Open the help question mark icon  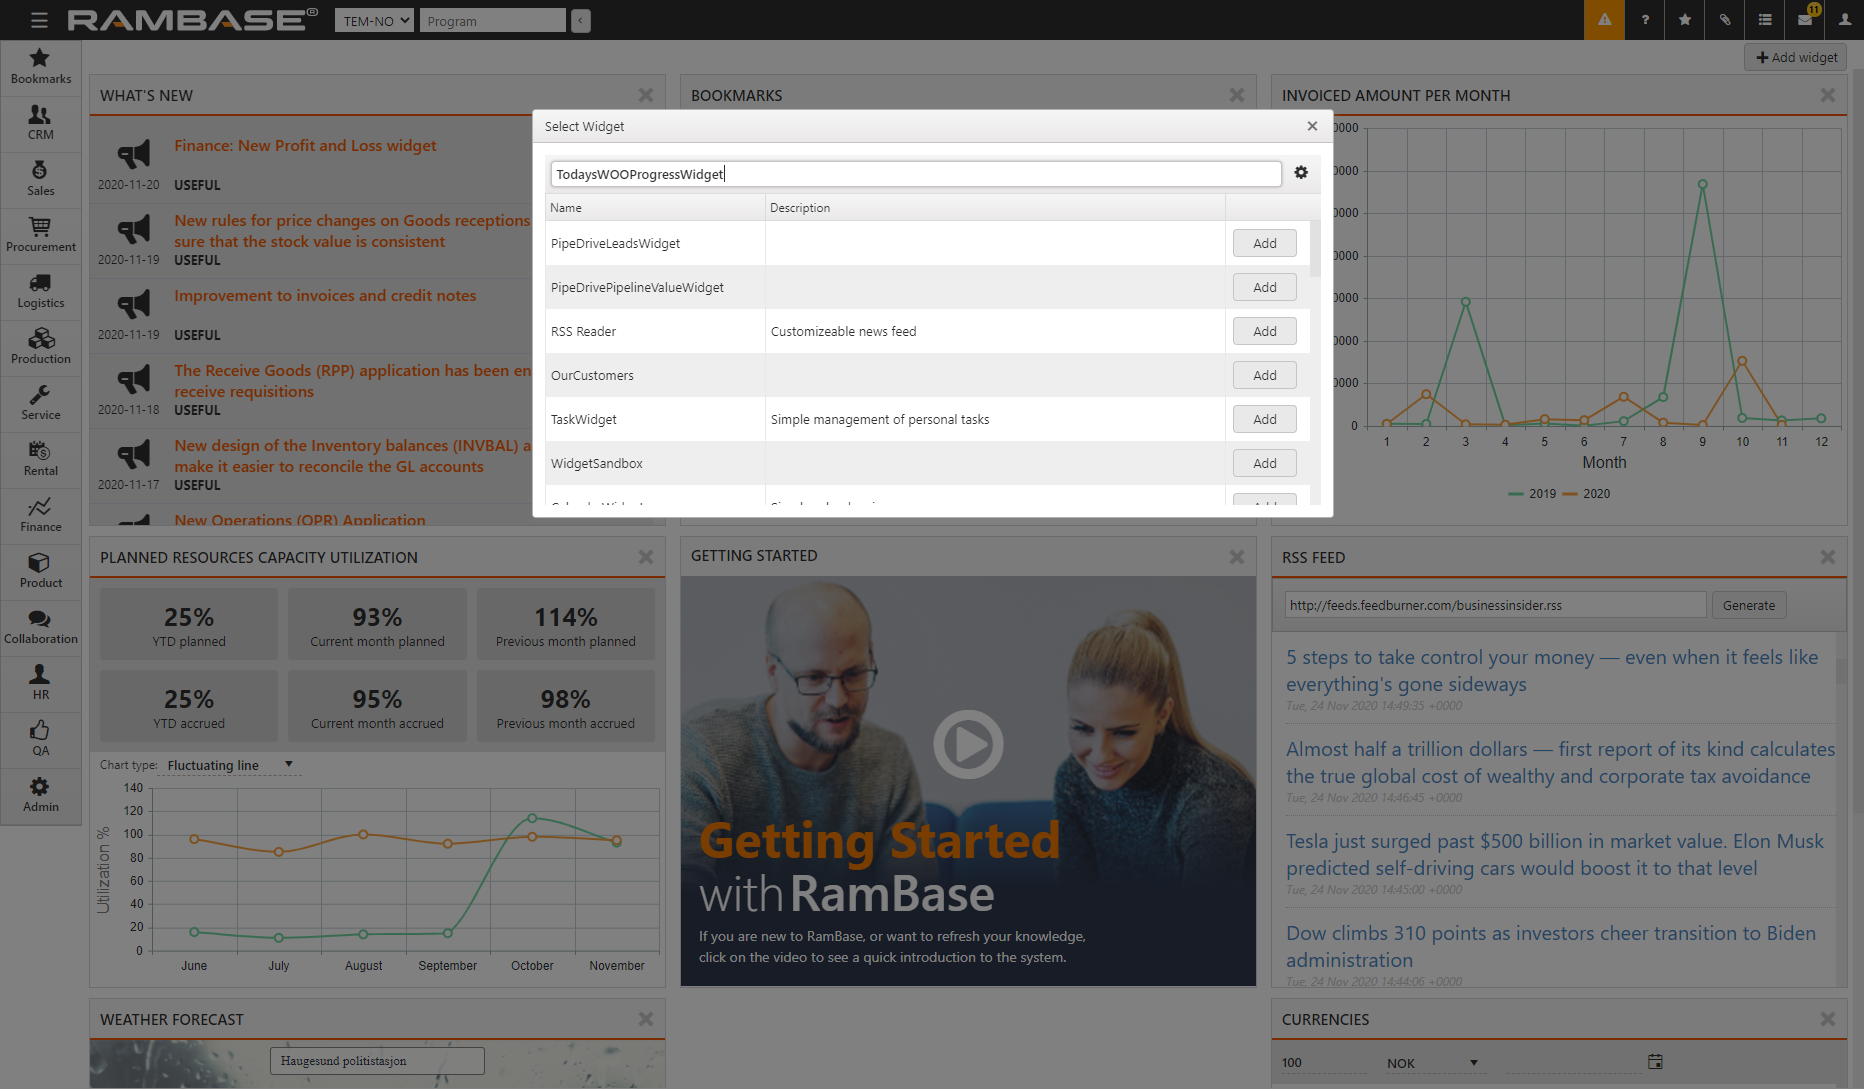[x=1645, y=20]
